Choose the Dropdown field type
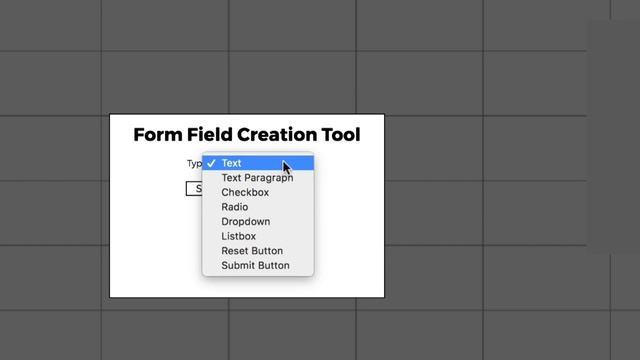The width and height of the screenshot is (640, 360). [258, 222]
